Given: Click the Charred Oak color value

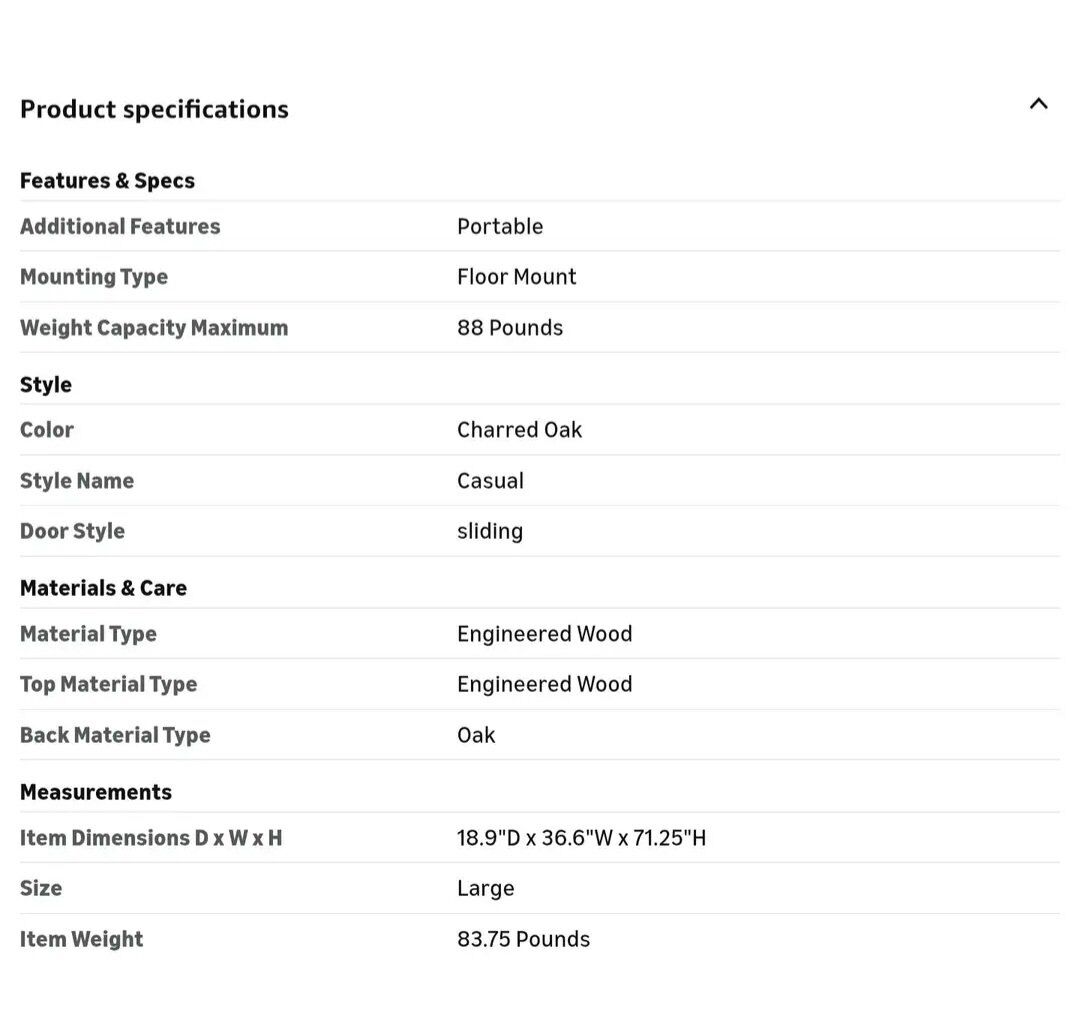Looking at the screenshot, I should pos(519,430).
